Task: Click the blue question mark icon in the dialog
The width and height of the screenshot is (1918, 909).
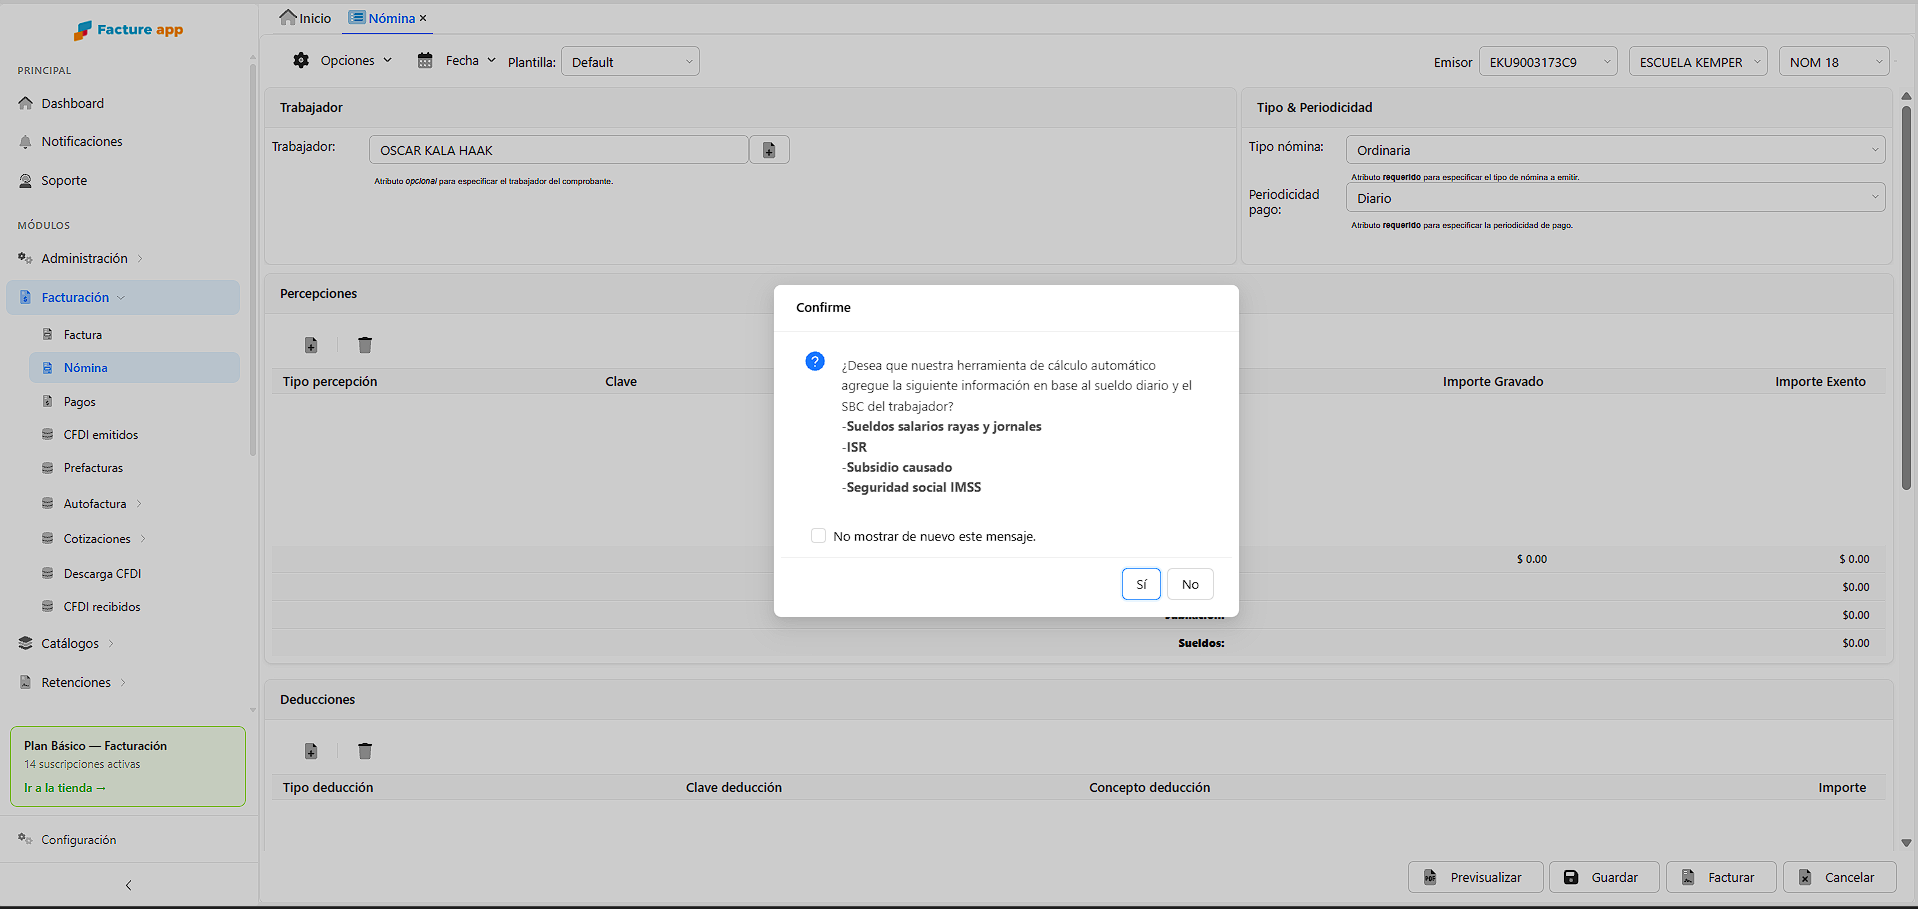Action: 815,361
